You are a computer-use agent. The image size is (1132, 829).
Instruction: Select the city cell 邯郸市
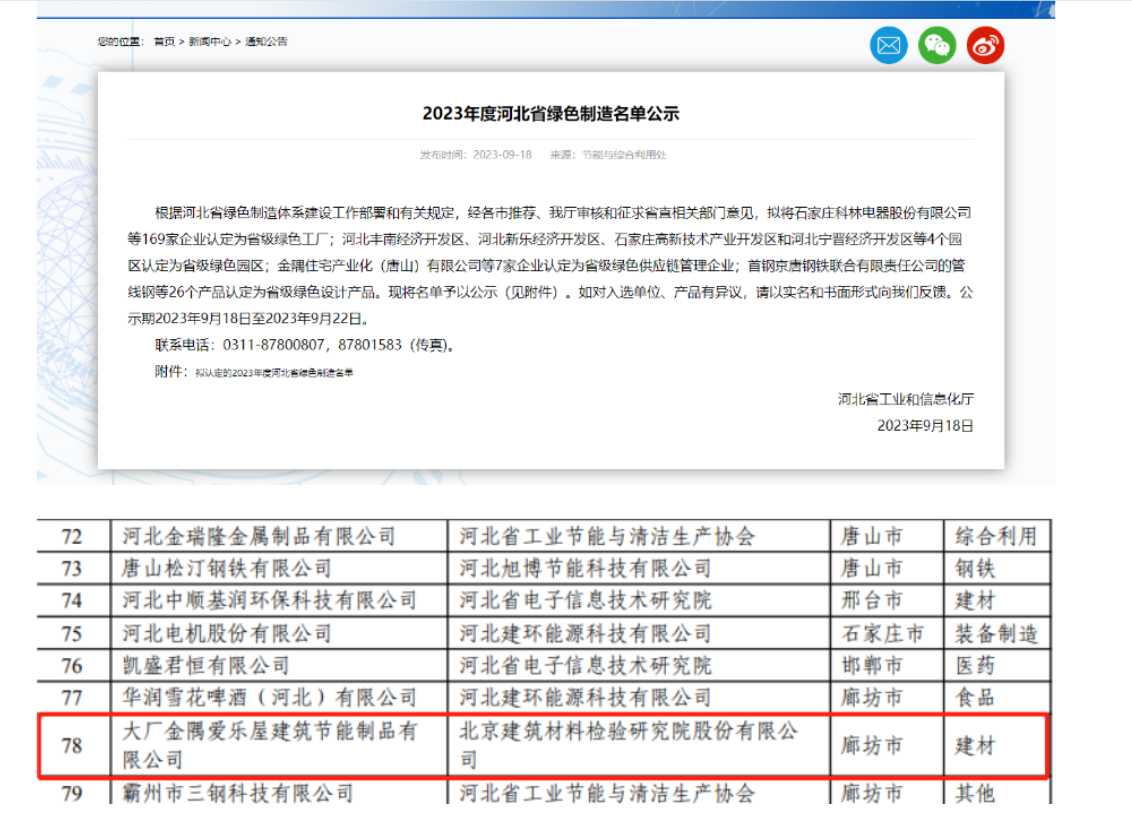tap(887, 665)
